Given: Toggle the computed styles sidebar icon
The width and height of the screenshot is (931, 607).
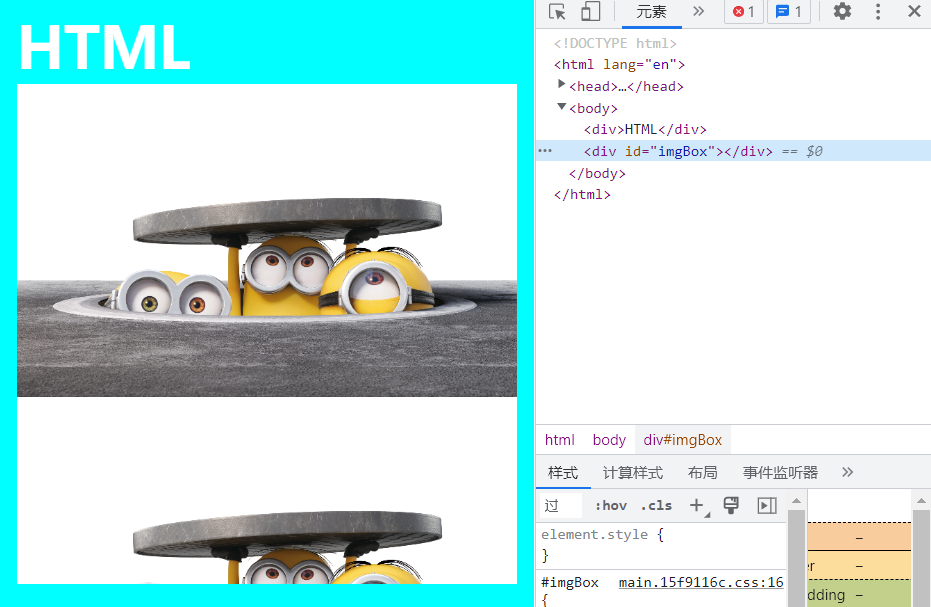Looking at the screenshot, I should (x=767, y=505).
